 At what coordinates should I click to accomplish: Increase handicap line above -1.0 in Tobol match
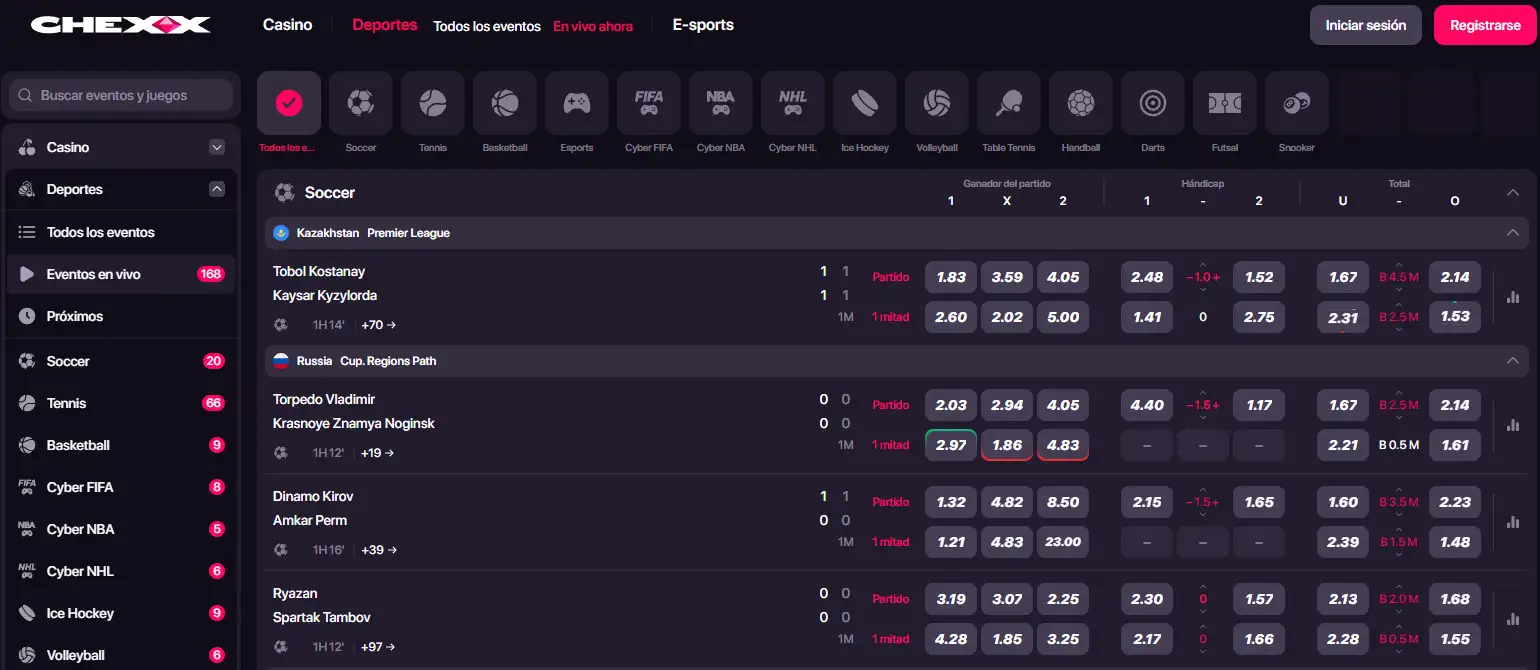(1203, 266)
